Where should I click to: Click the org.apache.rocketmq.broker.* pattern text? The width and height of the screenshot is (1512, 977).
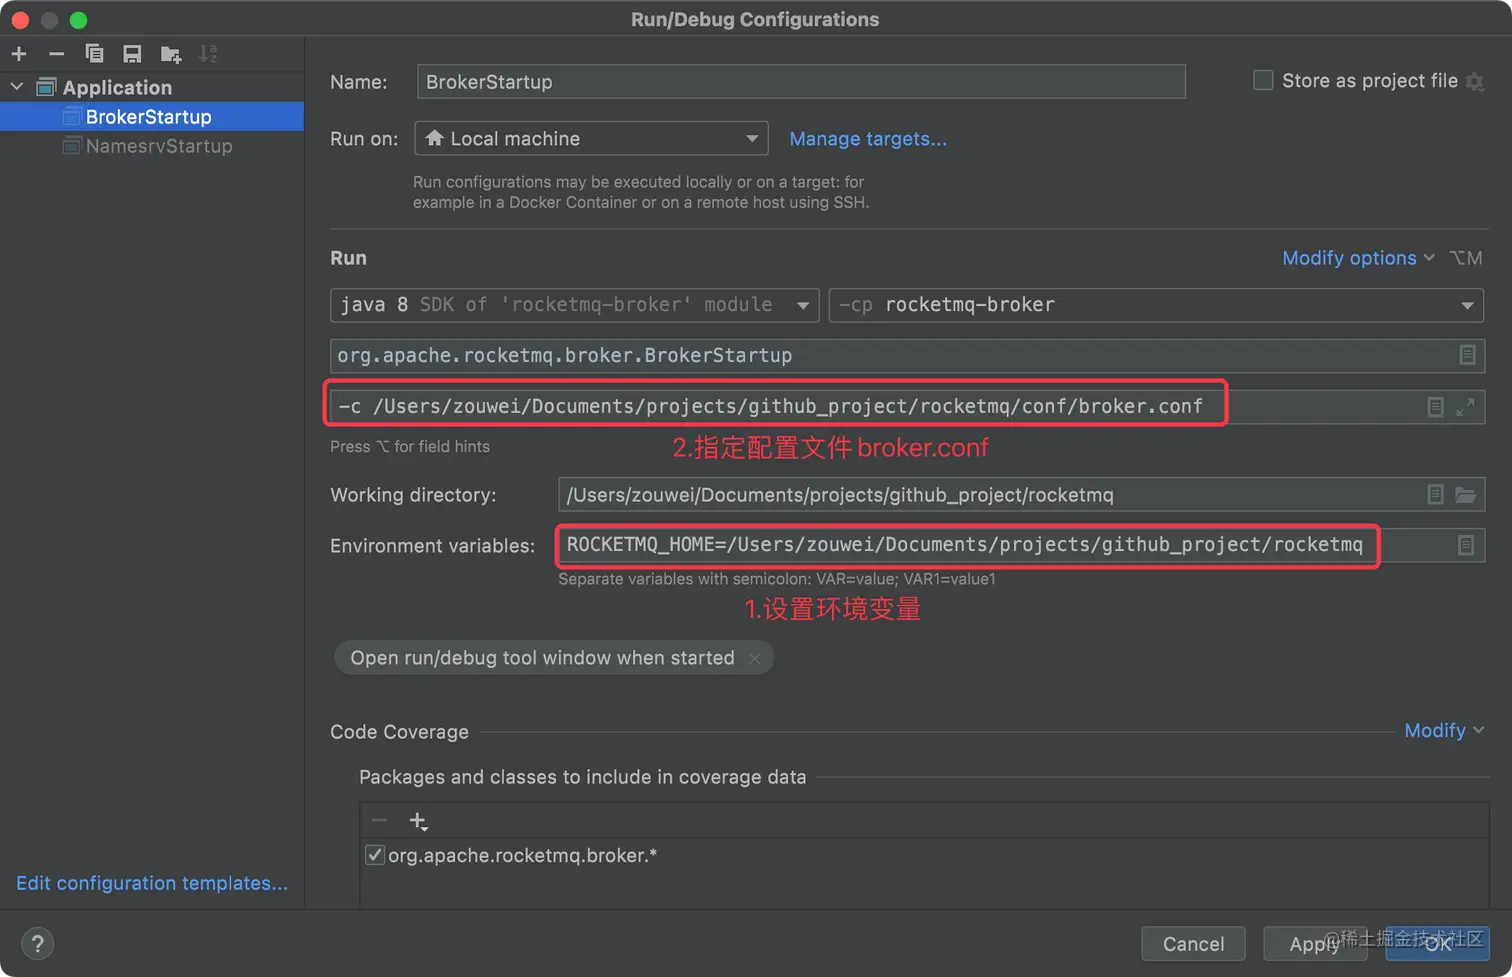[x=522, y=856]
